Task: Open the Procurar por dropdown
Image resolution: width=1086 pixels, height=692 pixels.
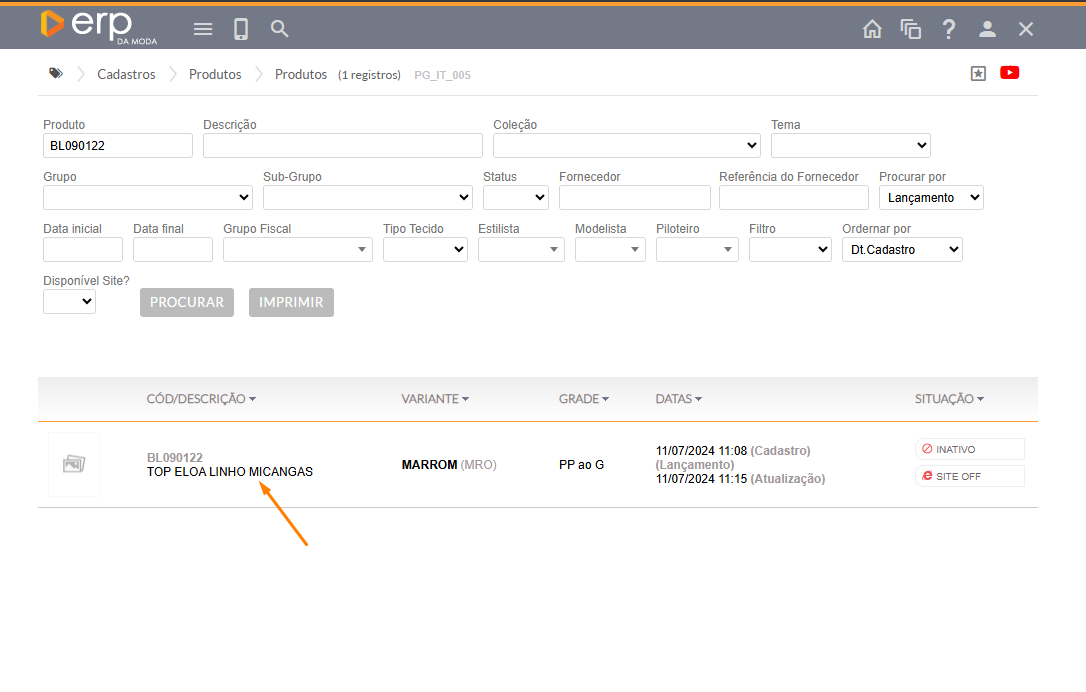Action: 931,198
